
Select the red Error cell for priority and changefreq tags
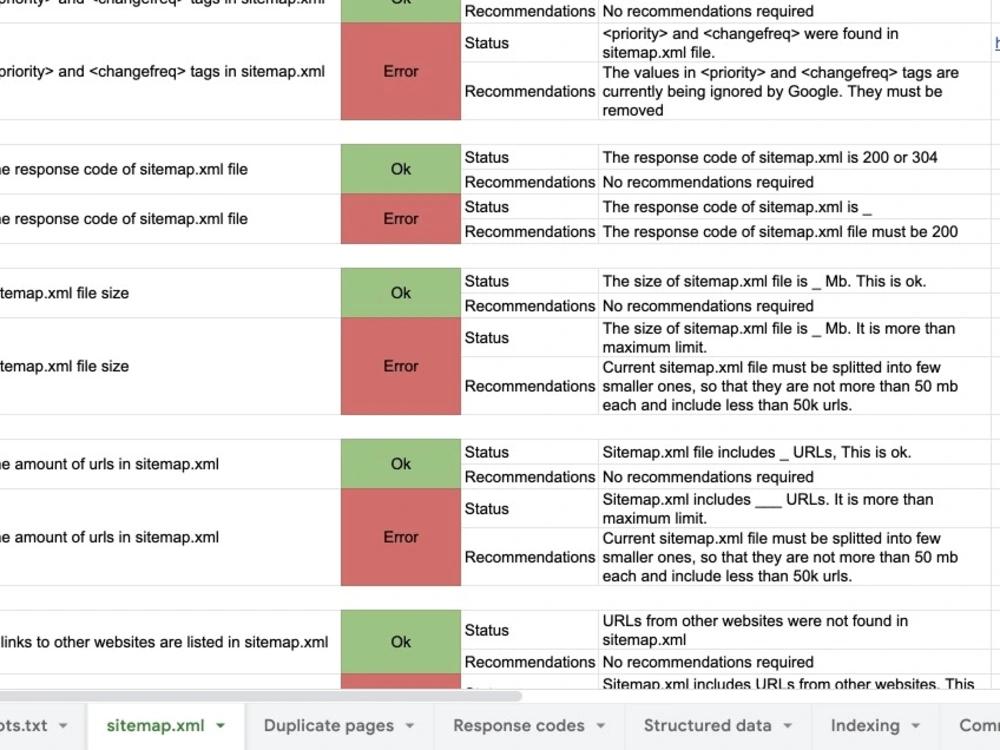coord(401,71)
